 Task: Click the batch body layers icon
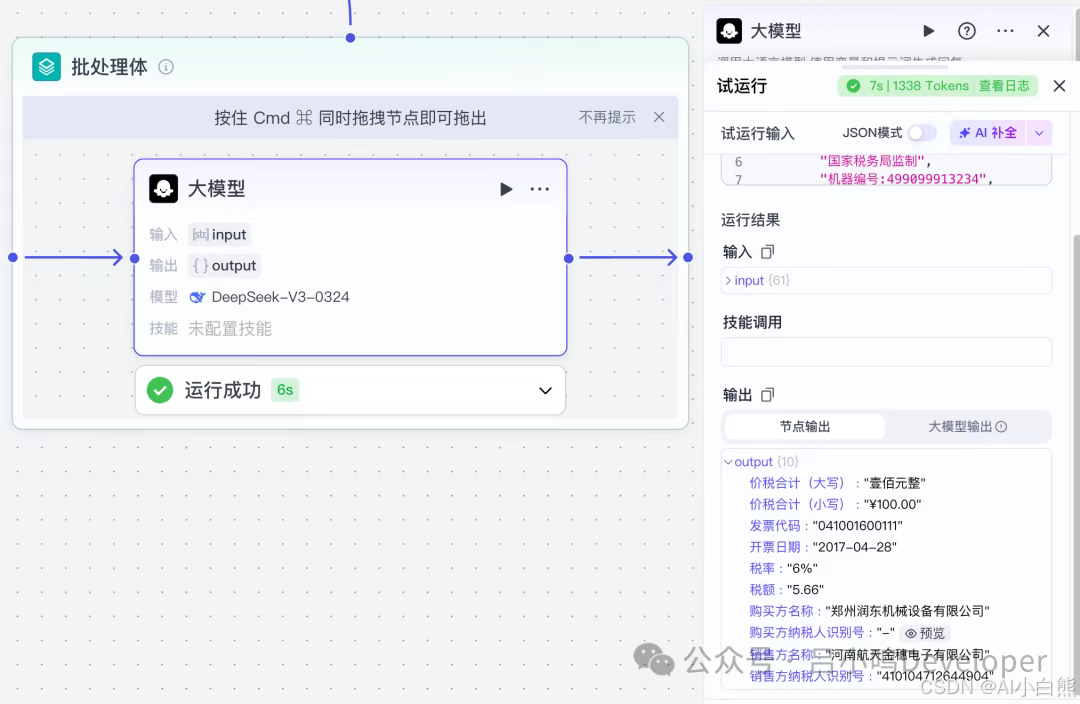click(x=46, y=67)
